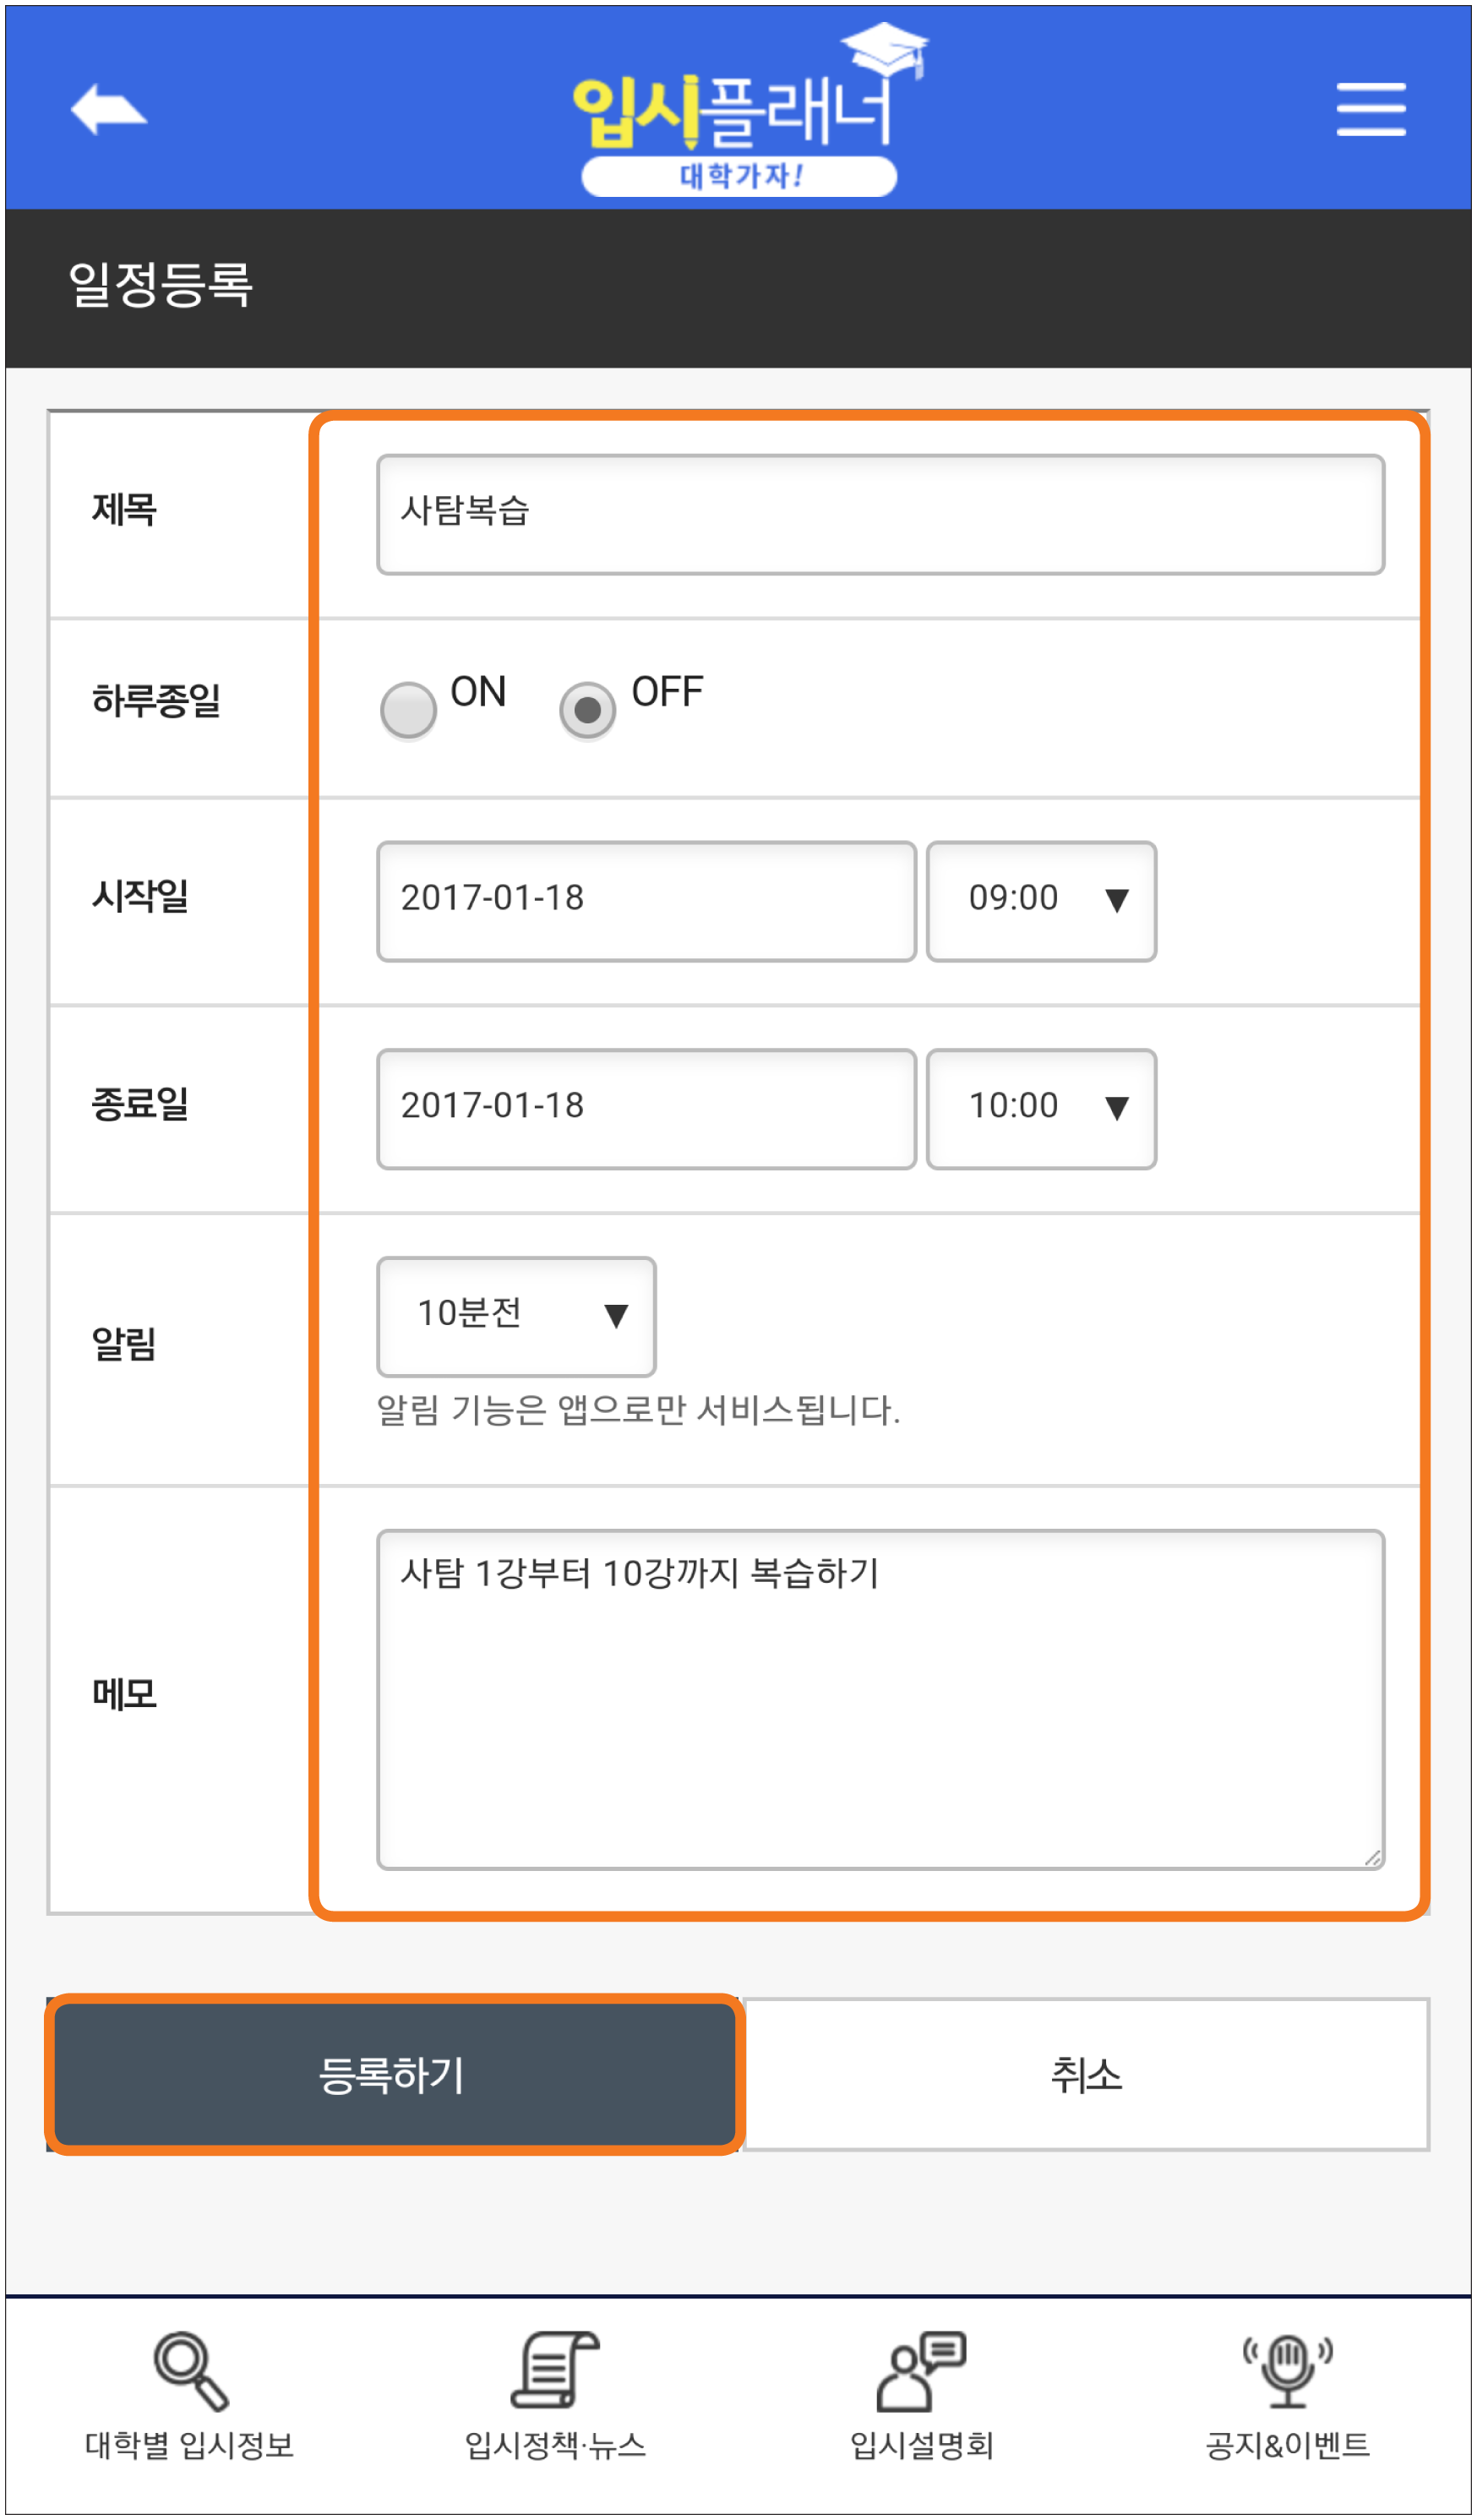Tap the person speech icon for 입시설명회
Screen dimensions: 1477x2520
[x=920, y=2371]
